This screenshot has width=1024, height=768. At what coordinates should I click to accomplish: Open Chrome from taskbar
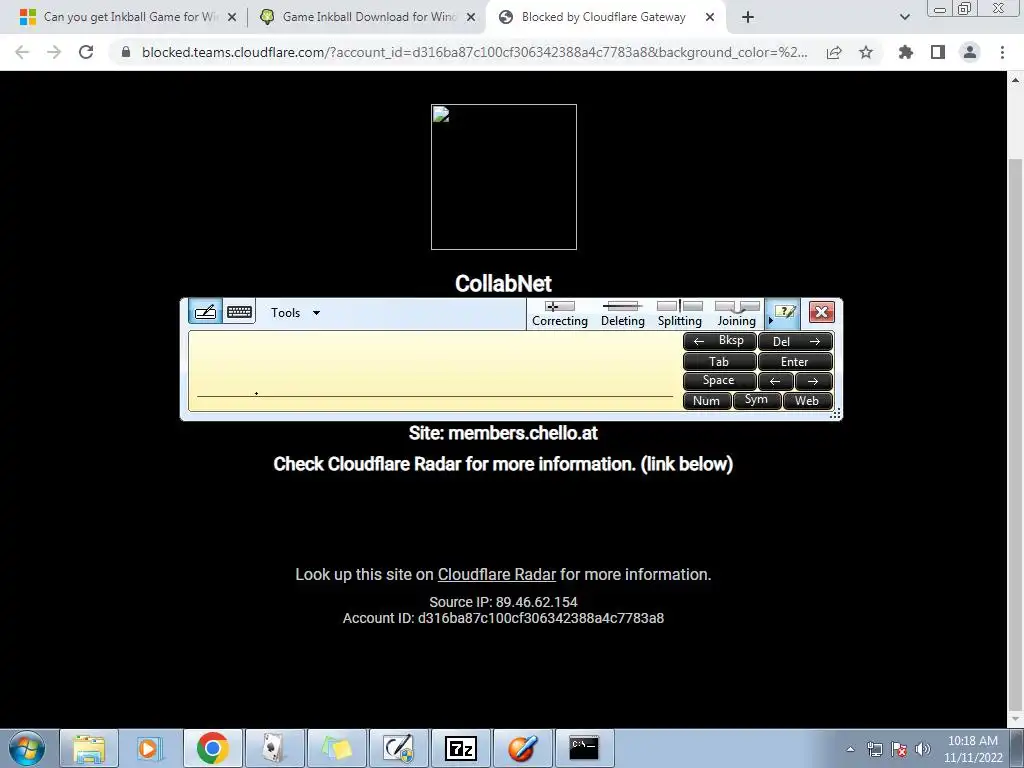click(x=212, y=748)
